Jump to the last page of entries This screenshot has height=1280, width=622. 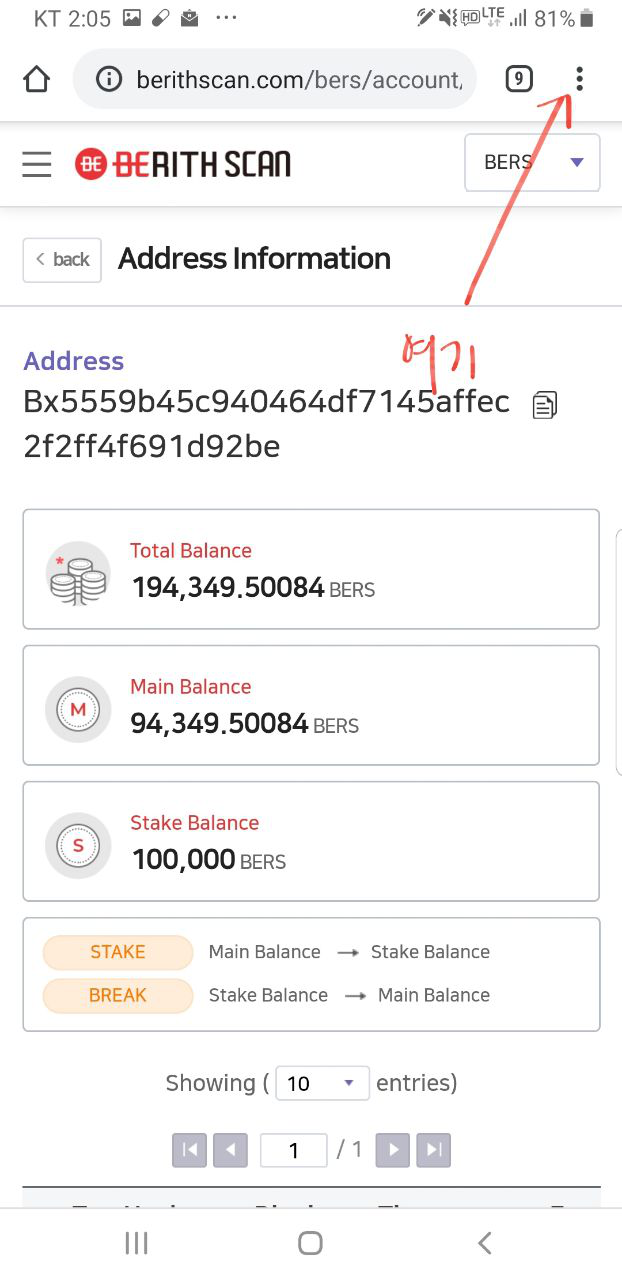point(434,1150)
